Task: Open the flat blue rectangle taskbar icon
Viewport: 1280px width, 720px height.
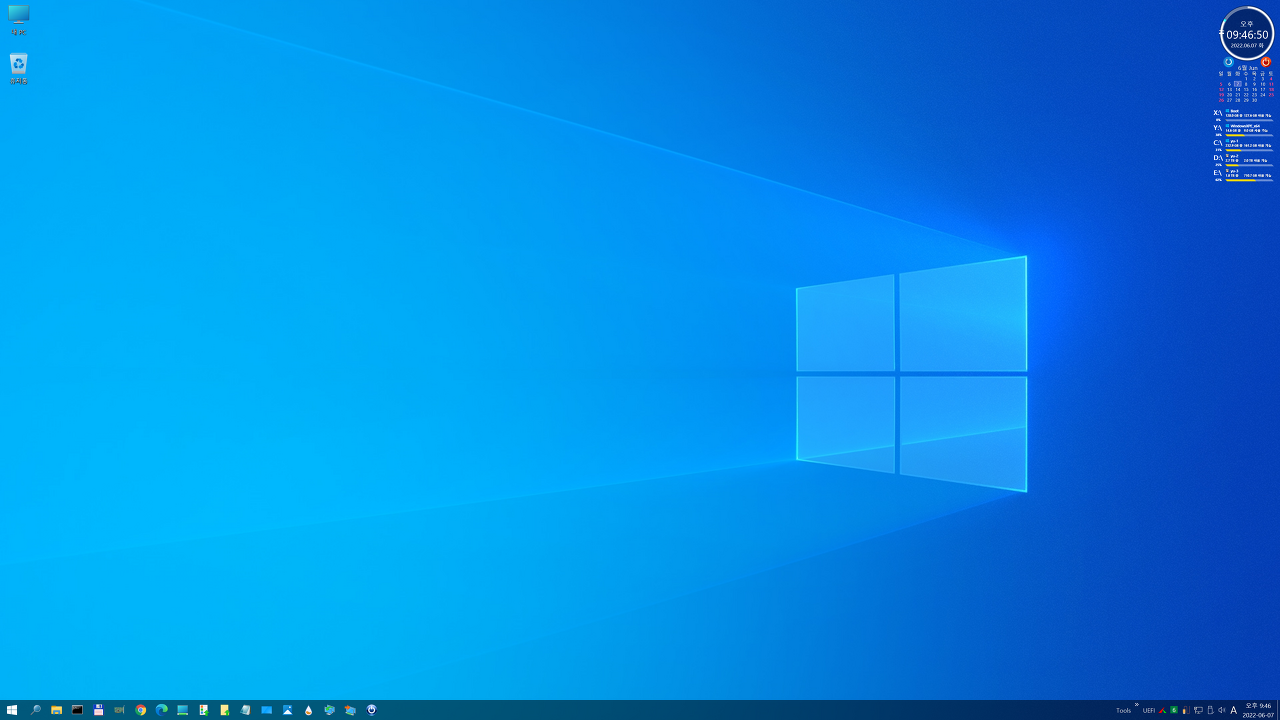Action: 267,710
